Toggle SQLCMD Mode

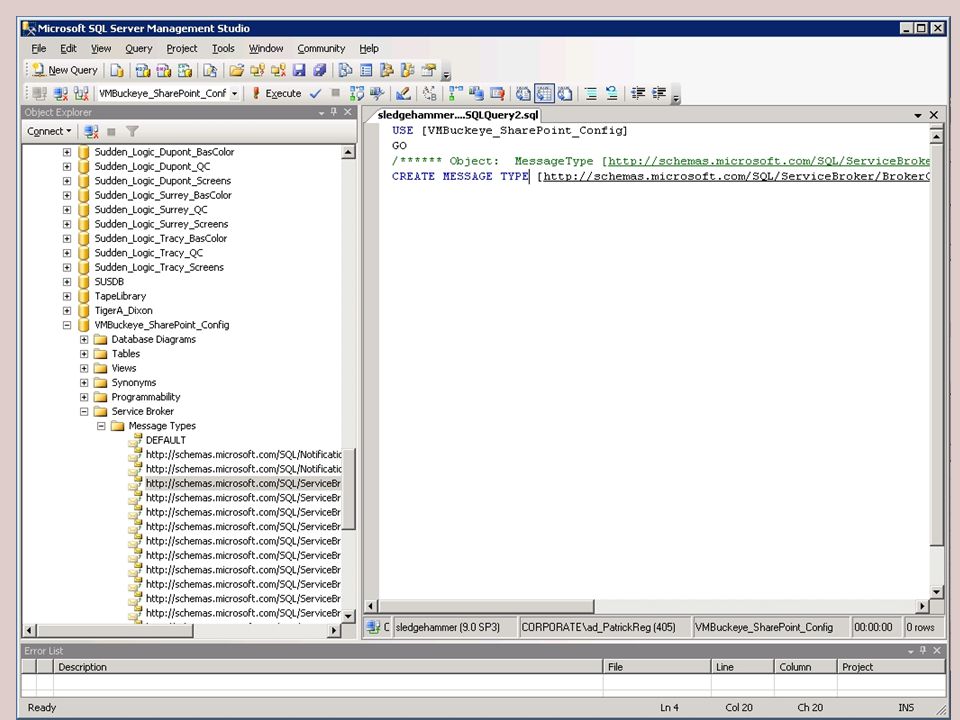[497, 94]
